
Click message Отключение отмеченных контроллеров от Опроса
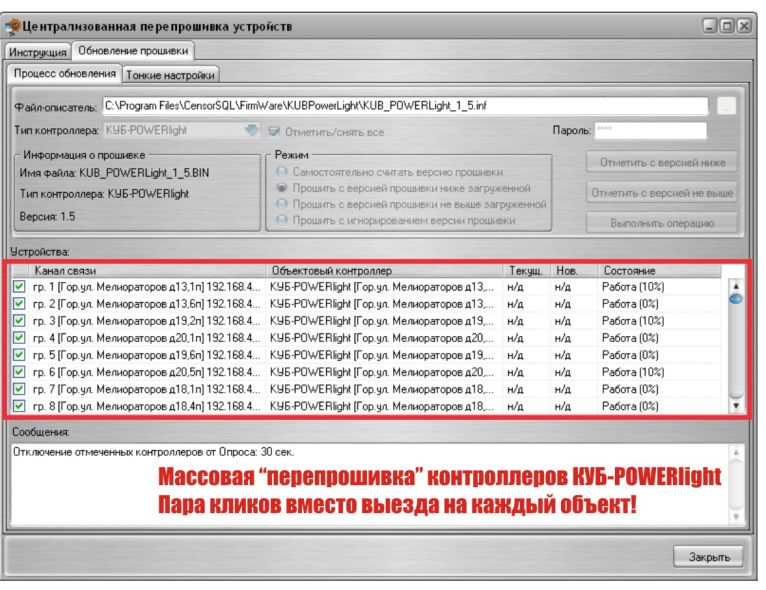tap(153, 452)
